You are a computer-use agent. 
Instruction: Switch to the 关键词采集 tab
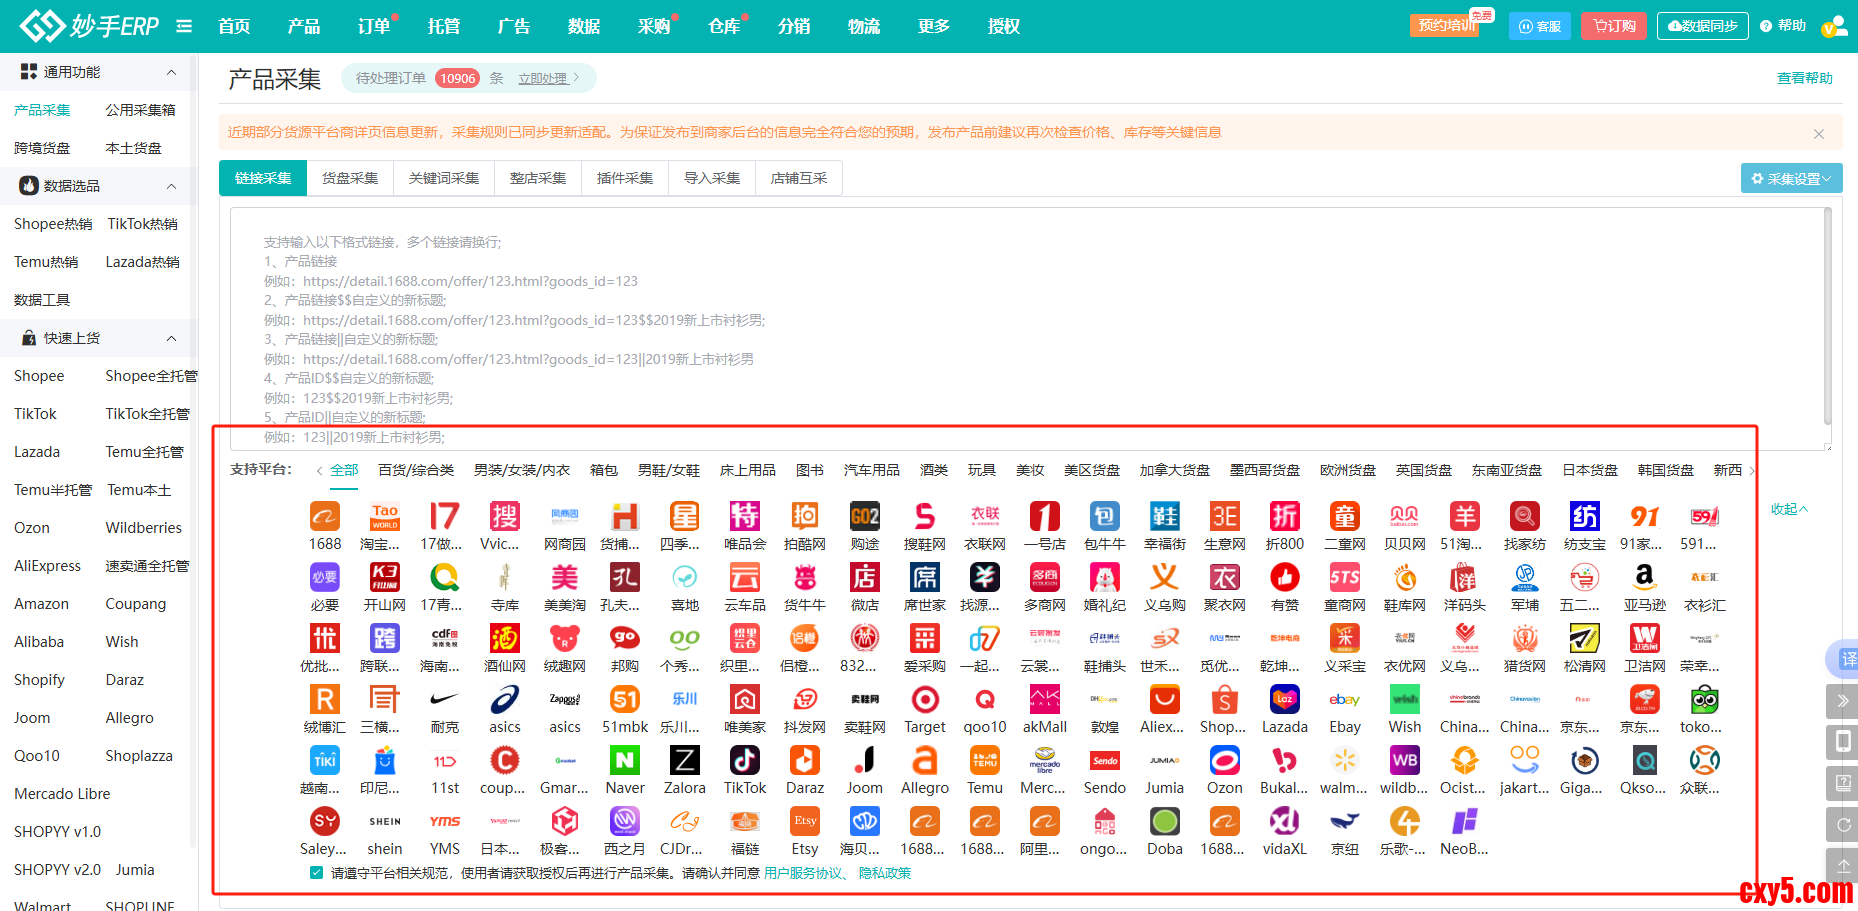pyautogui.click(x=444, y=178)
